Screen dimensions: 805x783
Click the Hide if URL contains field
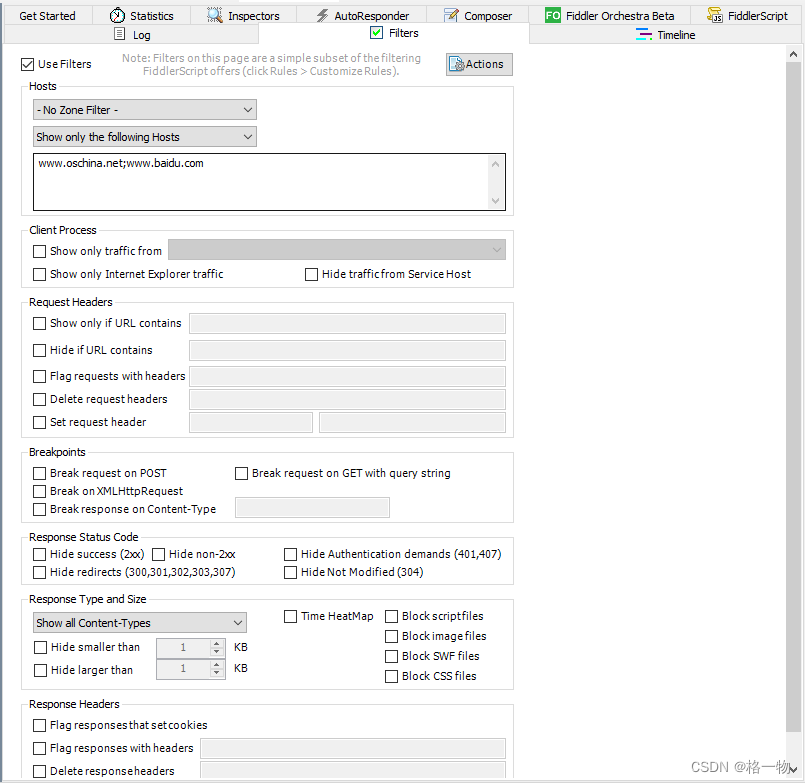pos(347,350)
